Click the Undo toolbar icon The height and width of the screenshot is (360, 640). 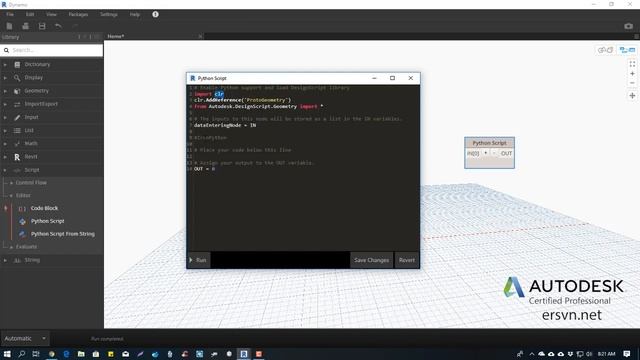point(58,26)
